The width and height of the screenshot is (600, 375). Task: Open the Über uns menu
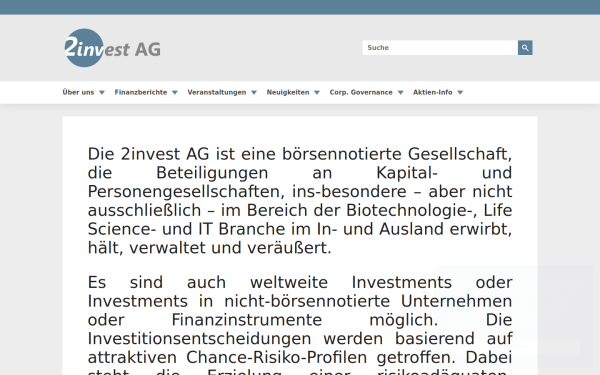click(x=78, y=92)
